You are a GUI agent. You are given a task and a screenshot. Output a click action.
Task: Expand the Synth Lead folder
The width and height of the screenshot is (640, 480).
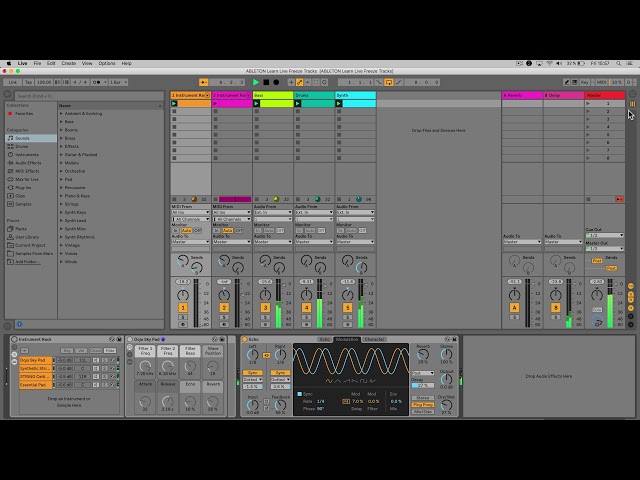pyautogui.click(x=62, y=220)
